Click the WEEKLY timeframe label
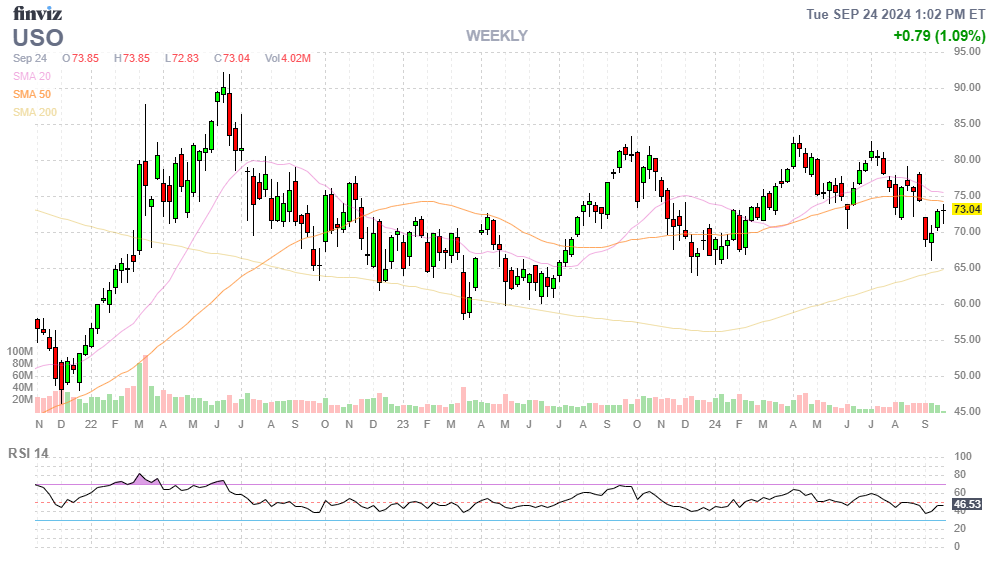Image resolution: width=999 pixels, height=562 pixels. point(496,36)
